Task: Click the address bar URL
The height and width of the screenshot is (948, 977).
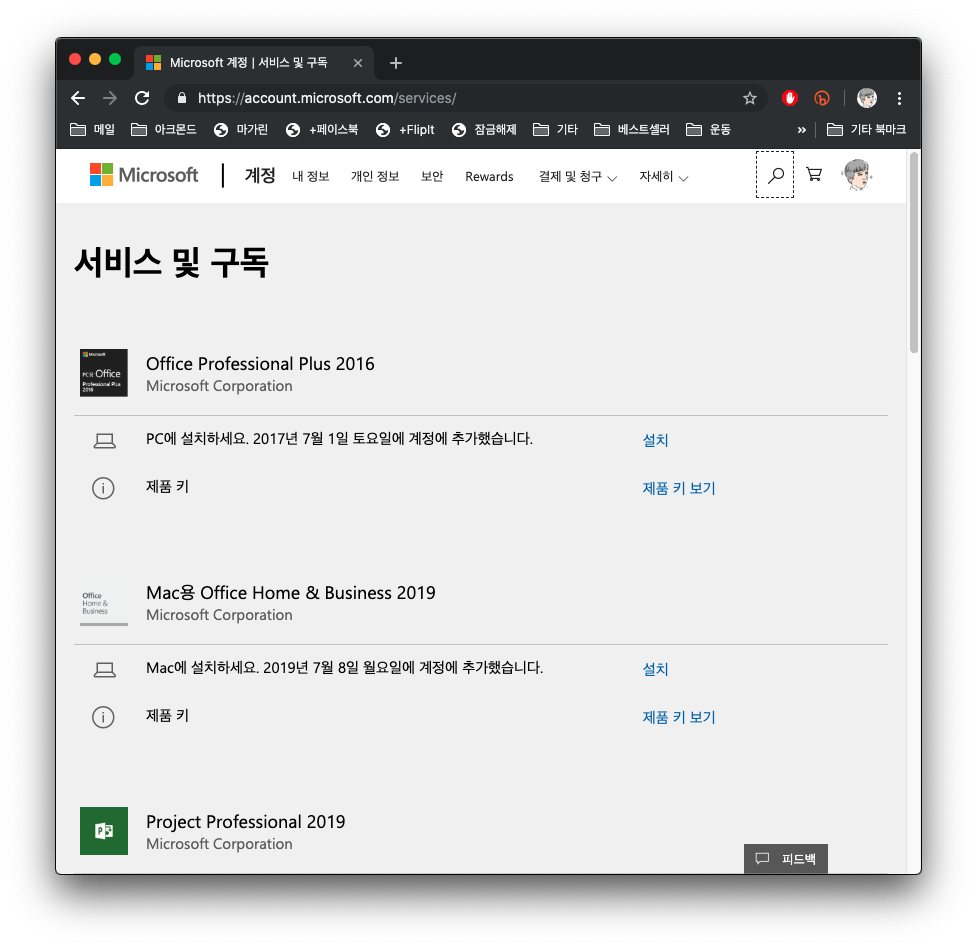Action: click(327, 98)
